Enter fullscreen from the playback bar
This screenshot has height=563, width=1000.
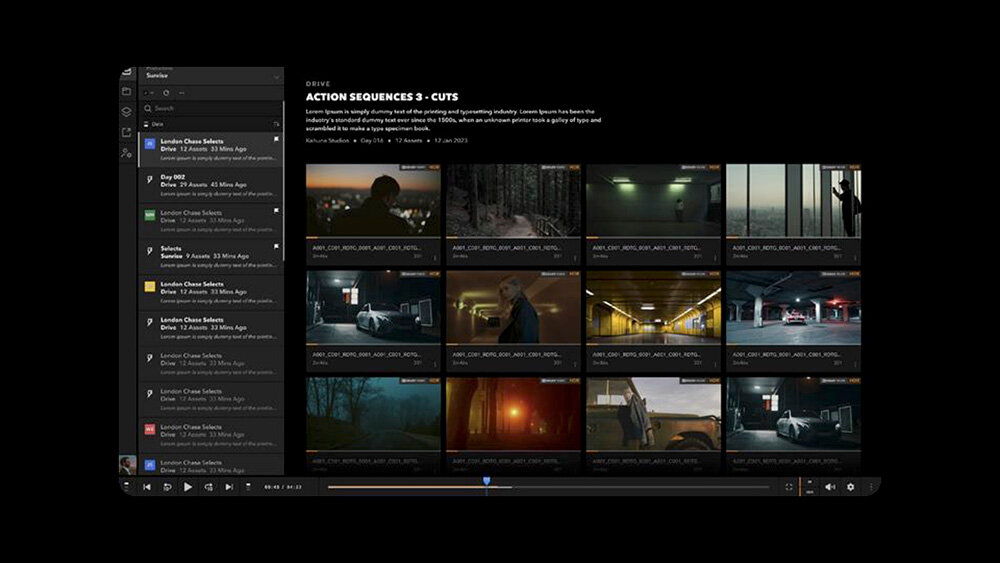[789, 487]
